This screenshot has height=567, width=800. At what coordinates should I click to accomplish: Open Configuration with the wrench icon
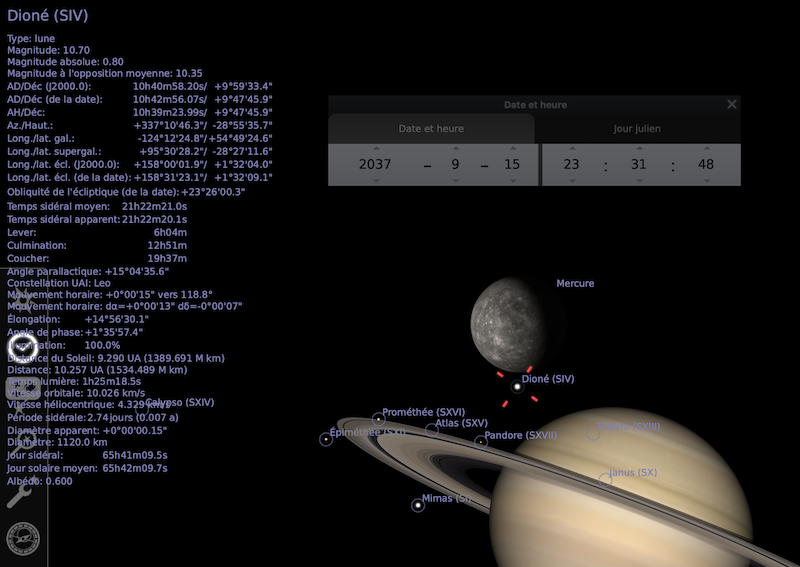[21, 492]
